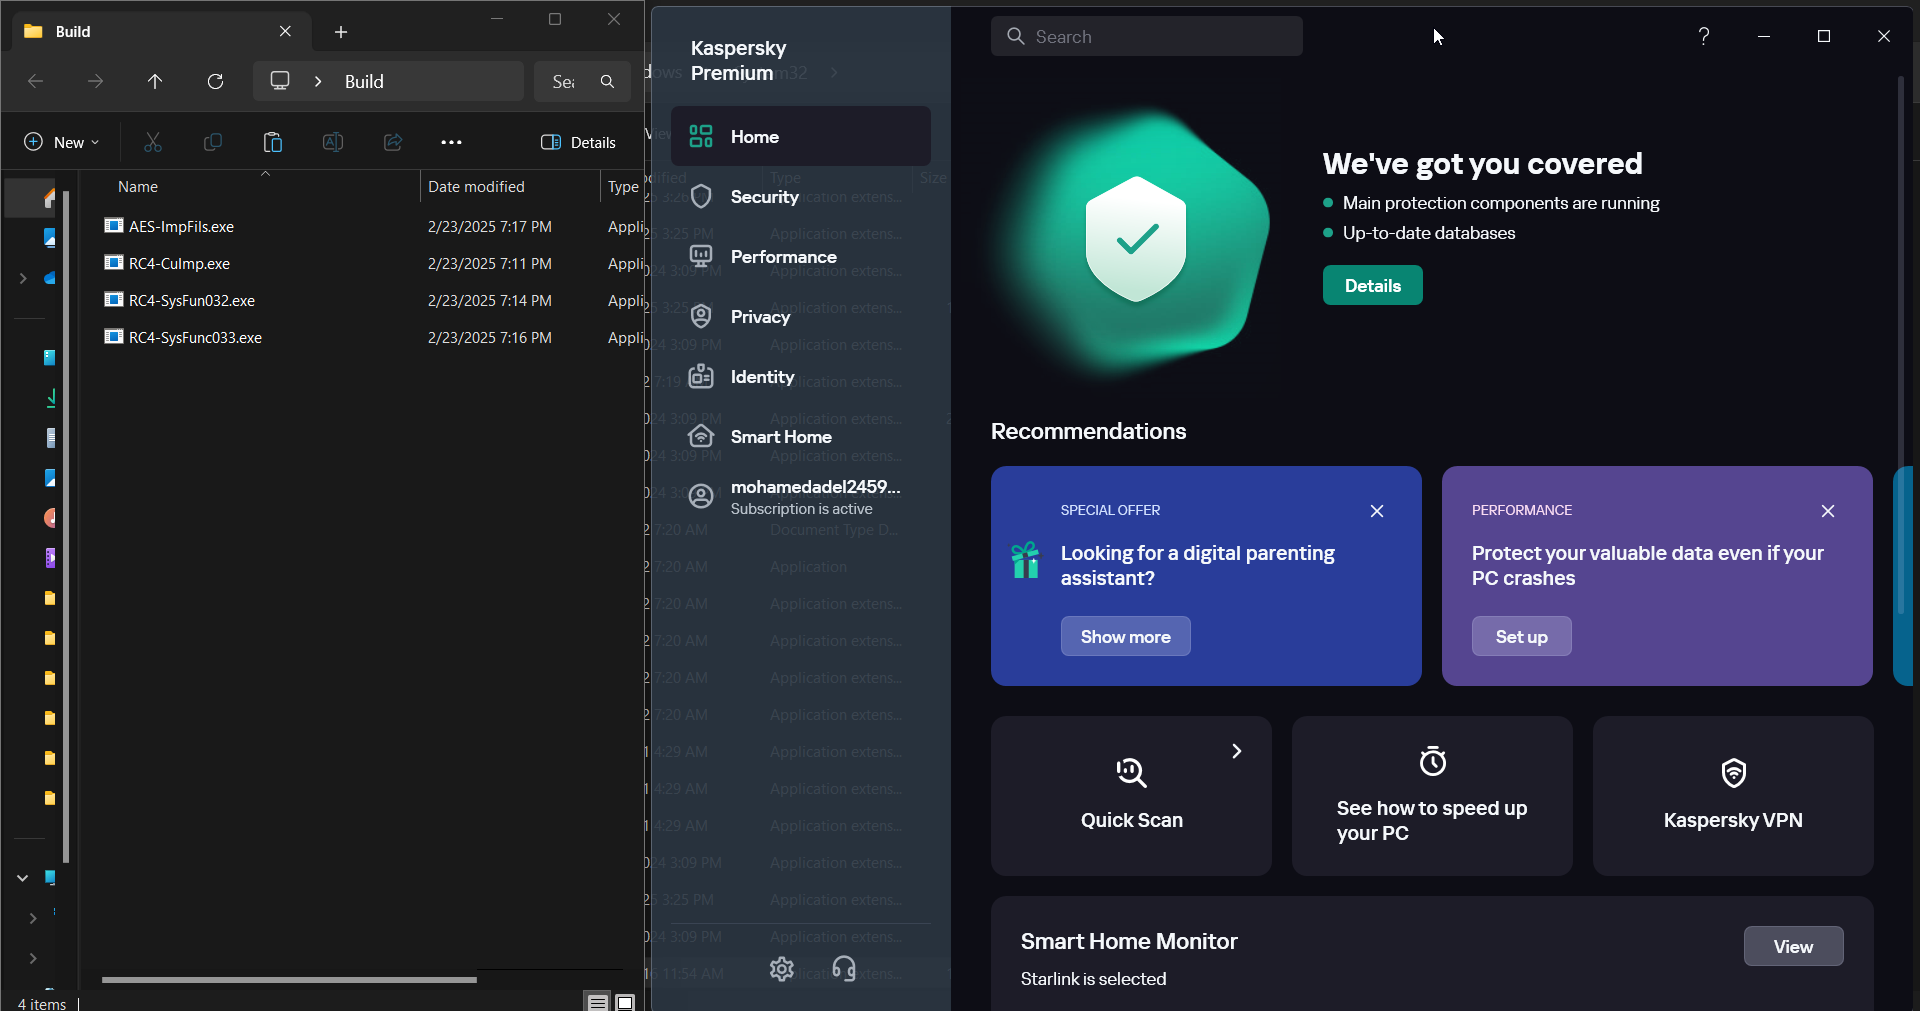Click the Kaspersky Search field
Image resolution: width=1920 pixels, height=1011 pixels.
coord(1147,36)
